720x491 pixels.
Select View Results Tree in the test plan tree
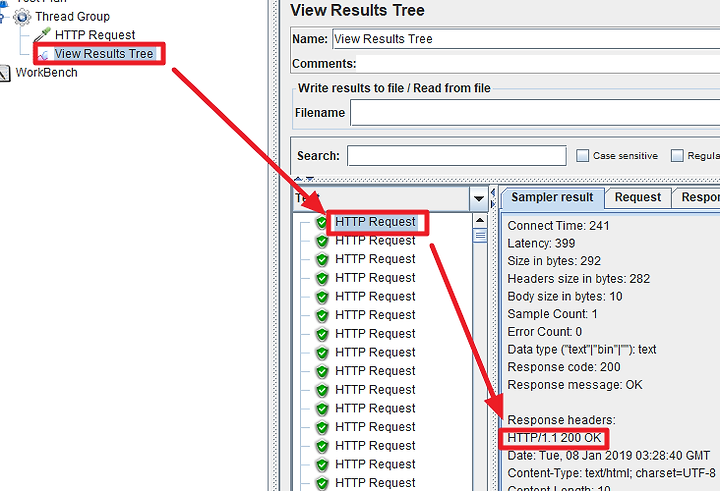pos(104,54)
